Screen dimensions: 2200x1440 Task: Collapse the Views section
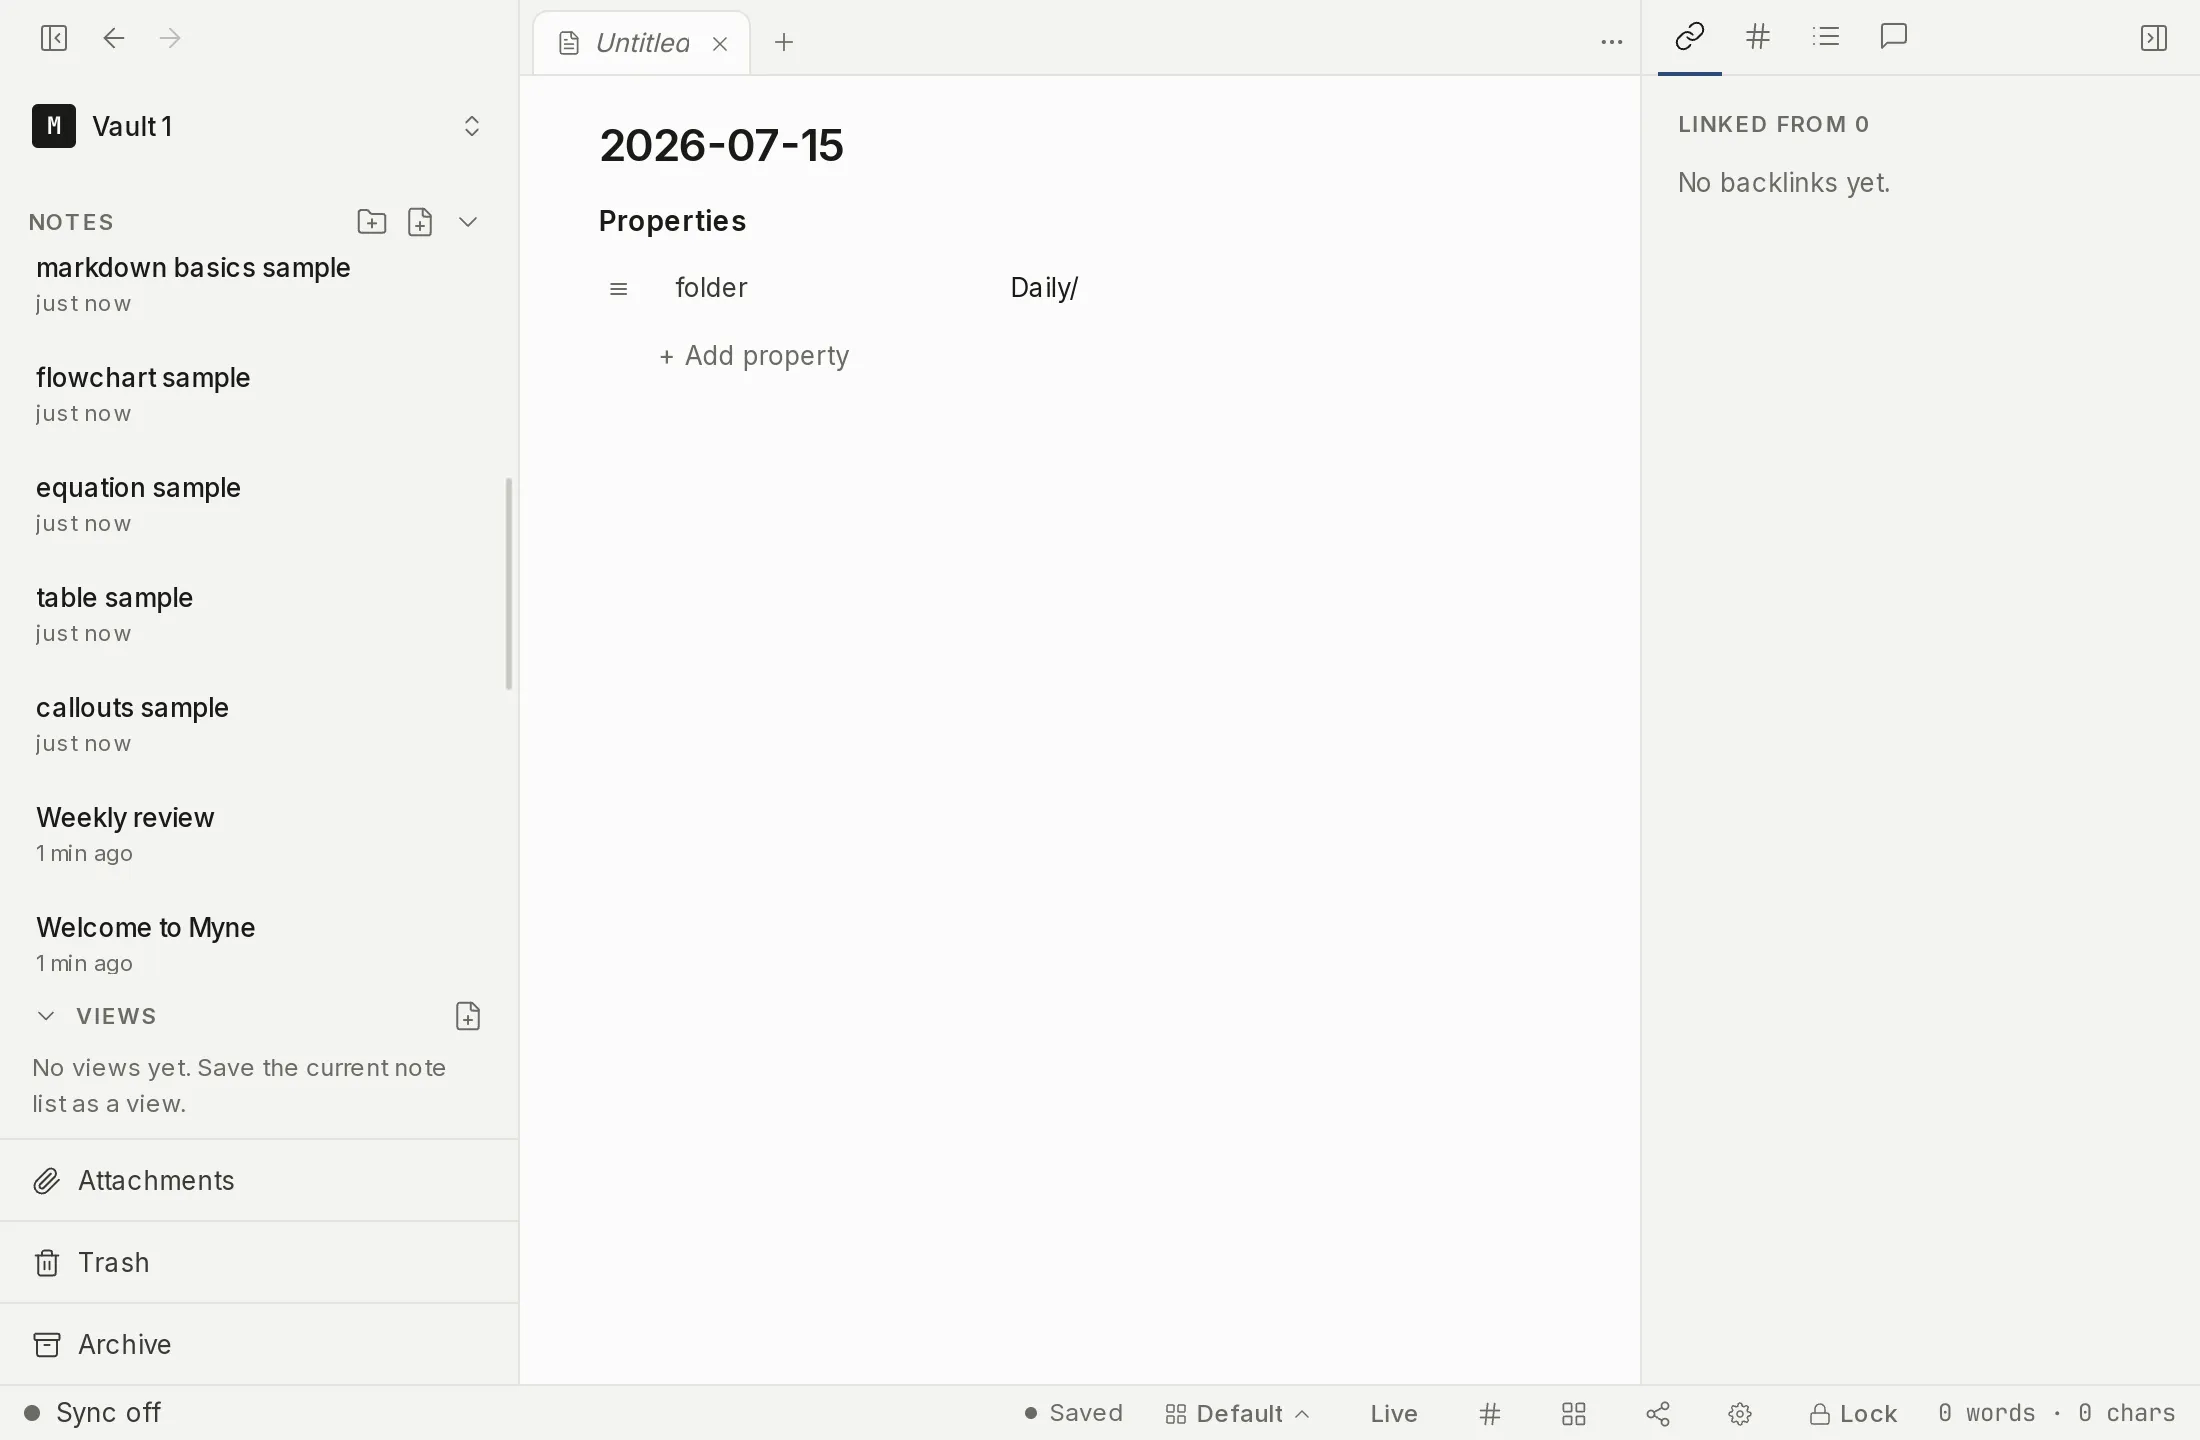[46, 1016]
